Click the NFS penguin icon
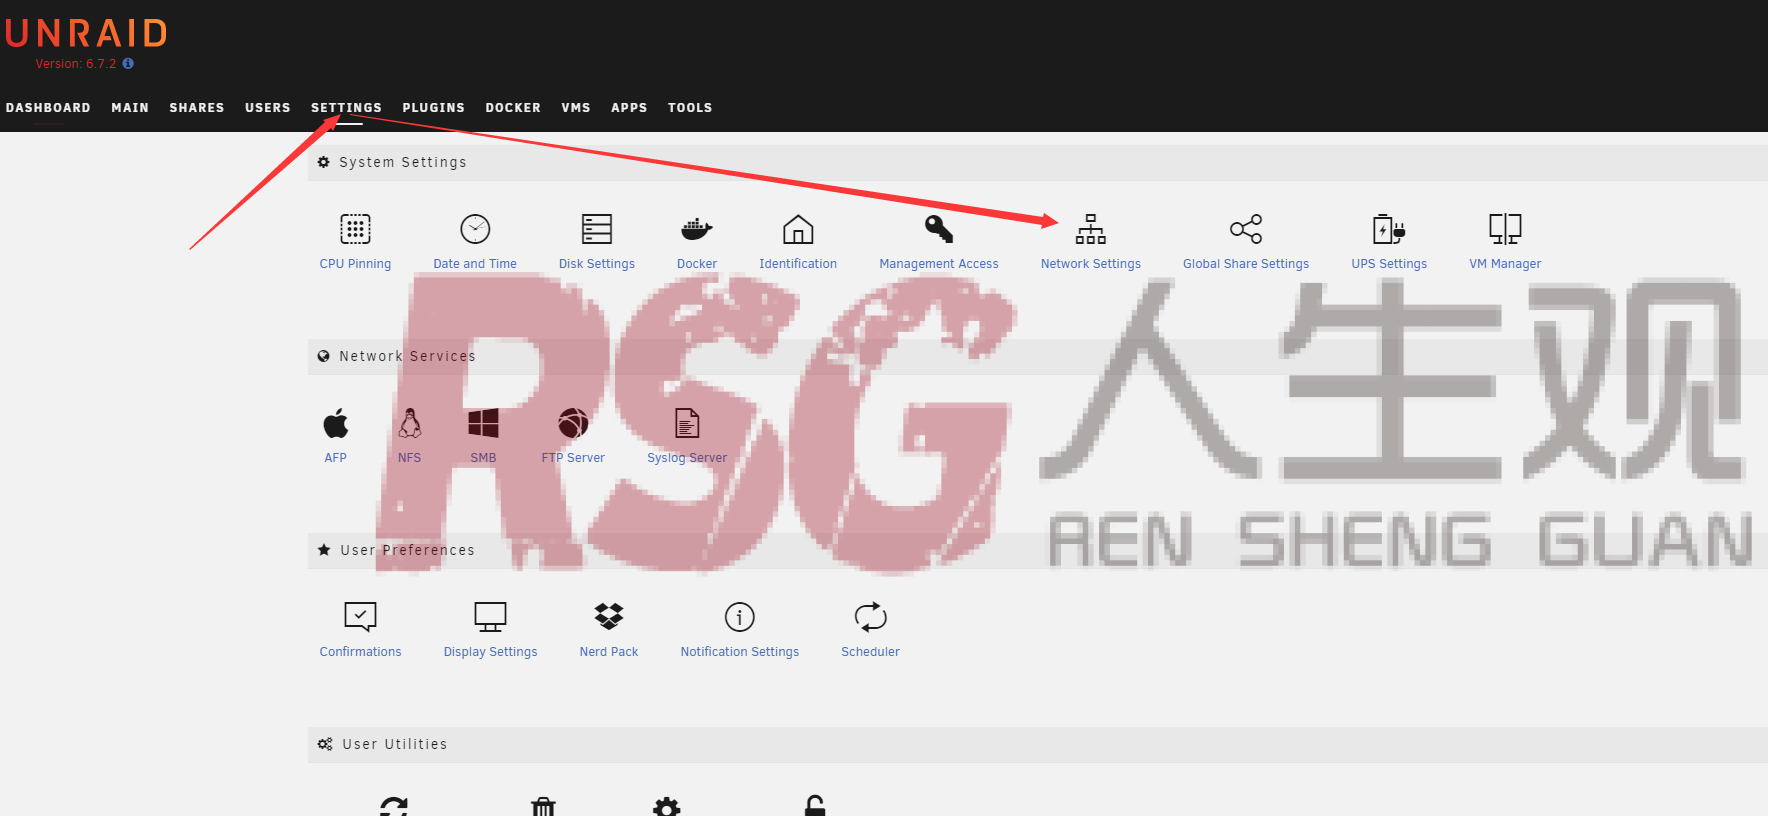Image resolution: width=1768 pixels, height=816 pixels. (410, 423)
